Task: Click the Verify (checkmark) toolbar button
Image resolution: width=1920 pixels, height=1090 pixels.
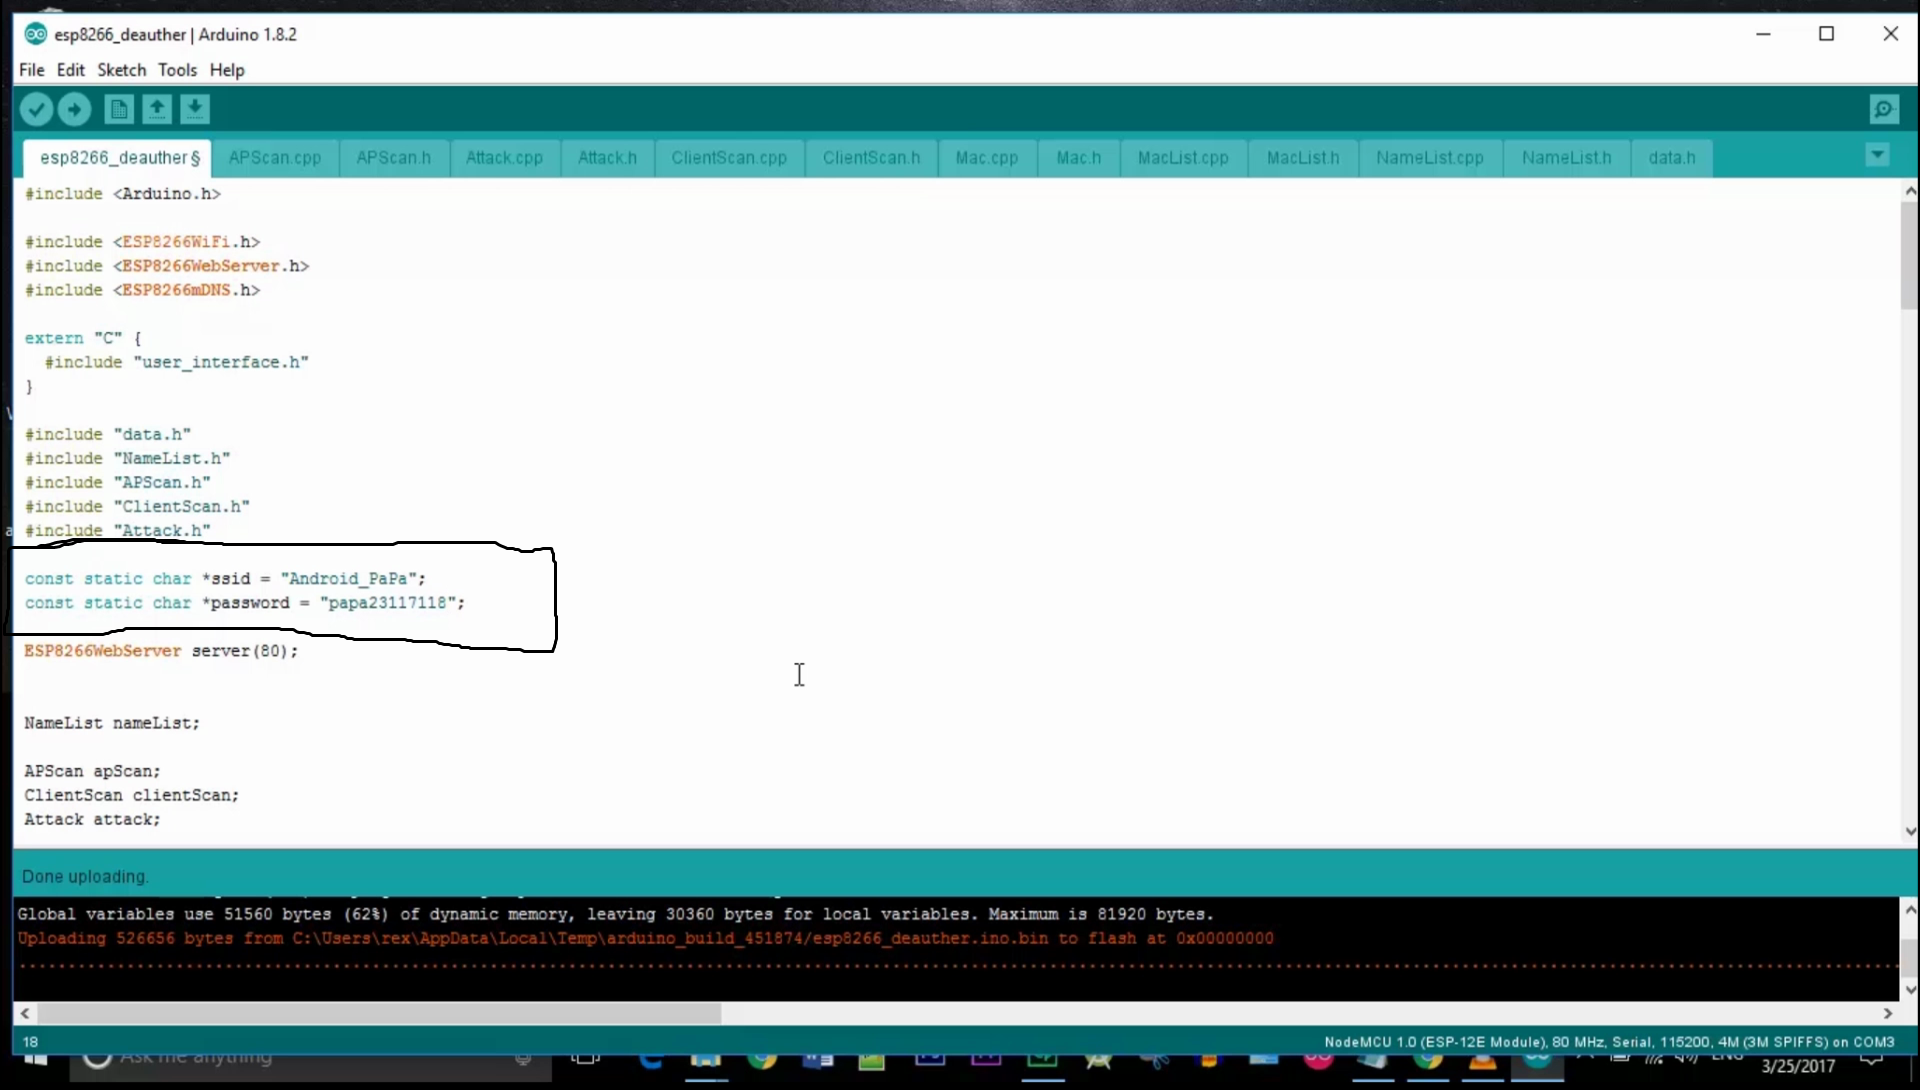Action: (37, 109)
